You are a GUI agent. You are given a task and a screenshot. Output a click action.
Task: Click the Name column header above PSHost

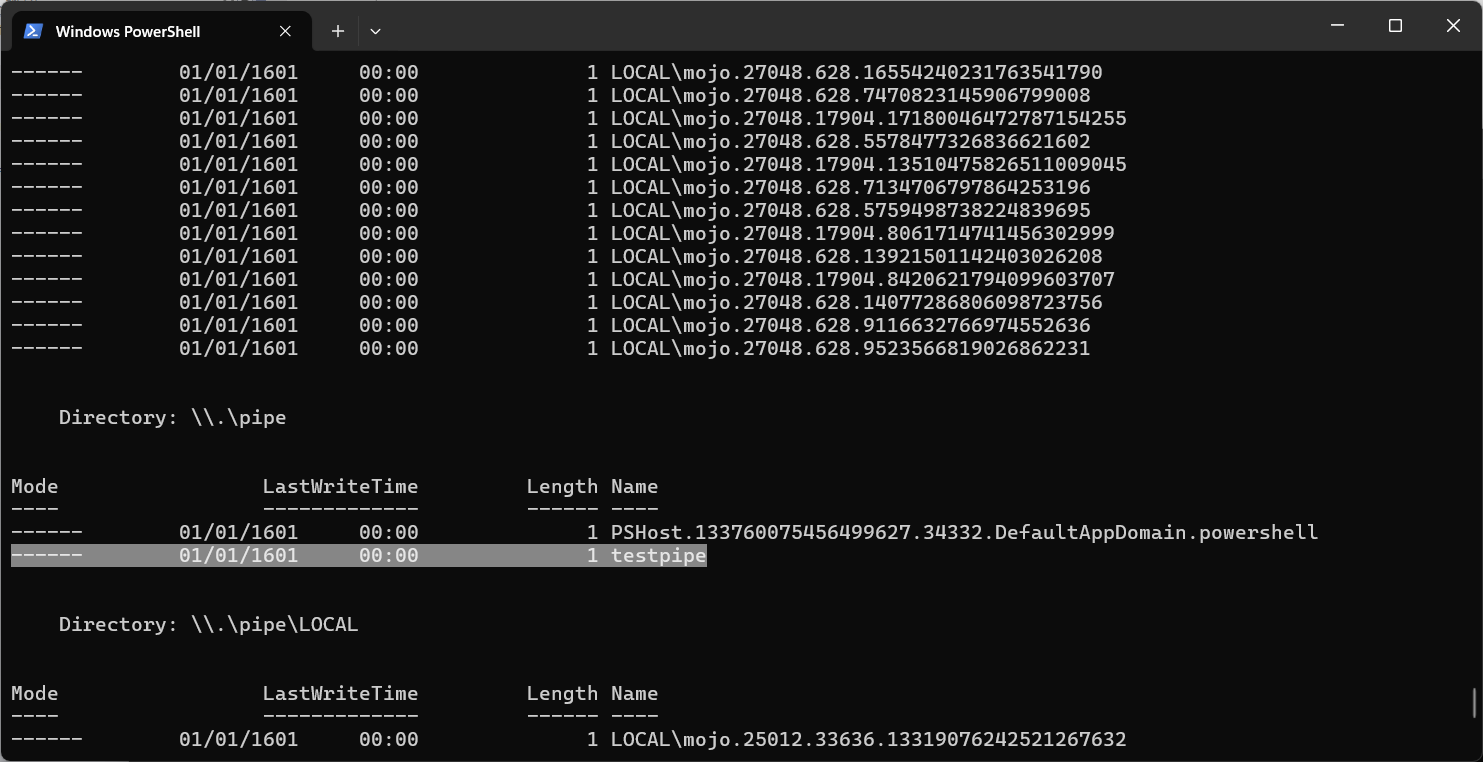point(634,486)
